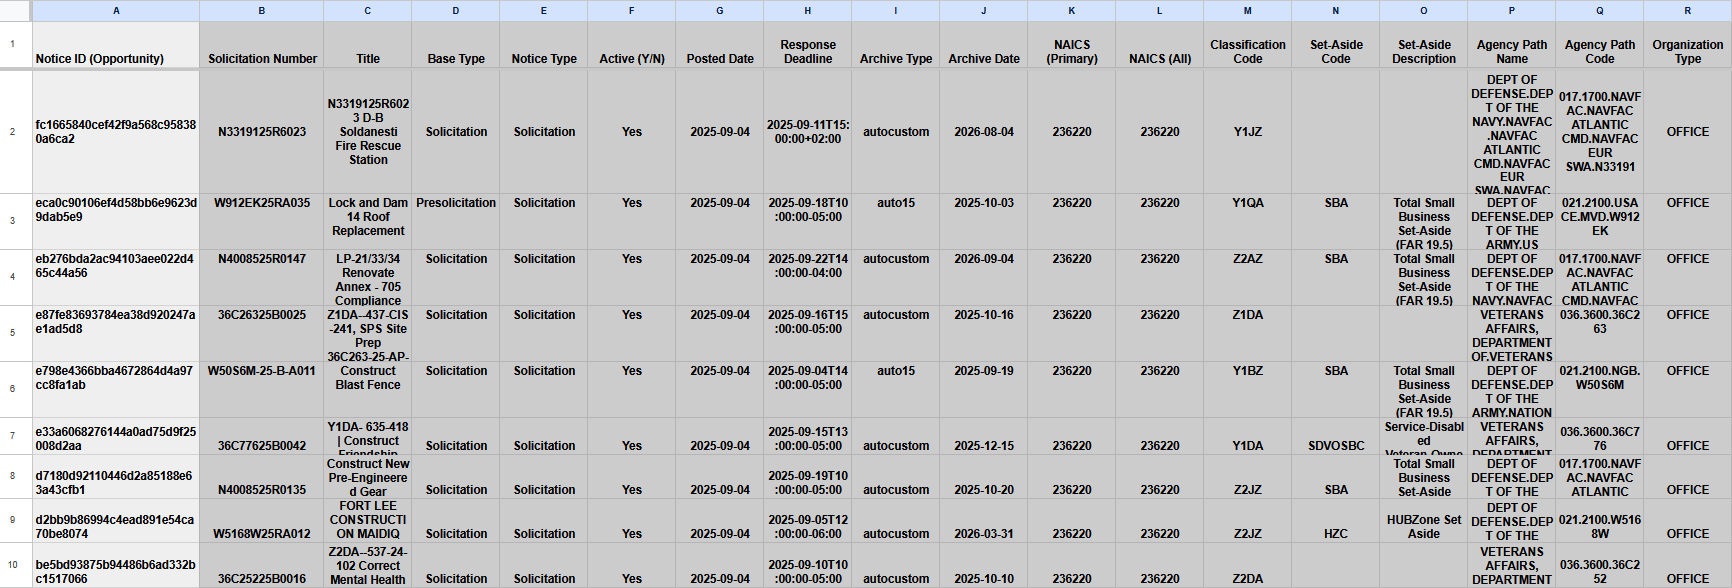Image resolution: width=1732 pixels, height=588 pixels.
Task: Select the SDVOSBC set-aside code cell
Action: pyautogui.click(x=1335, y=446)
